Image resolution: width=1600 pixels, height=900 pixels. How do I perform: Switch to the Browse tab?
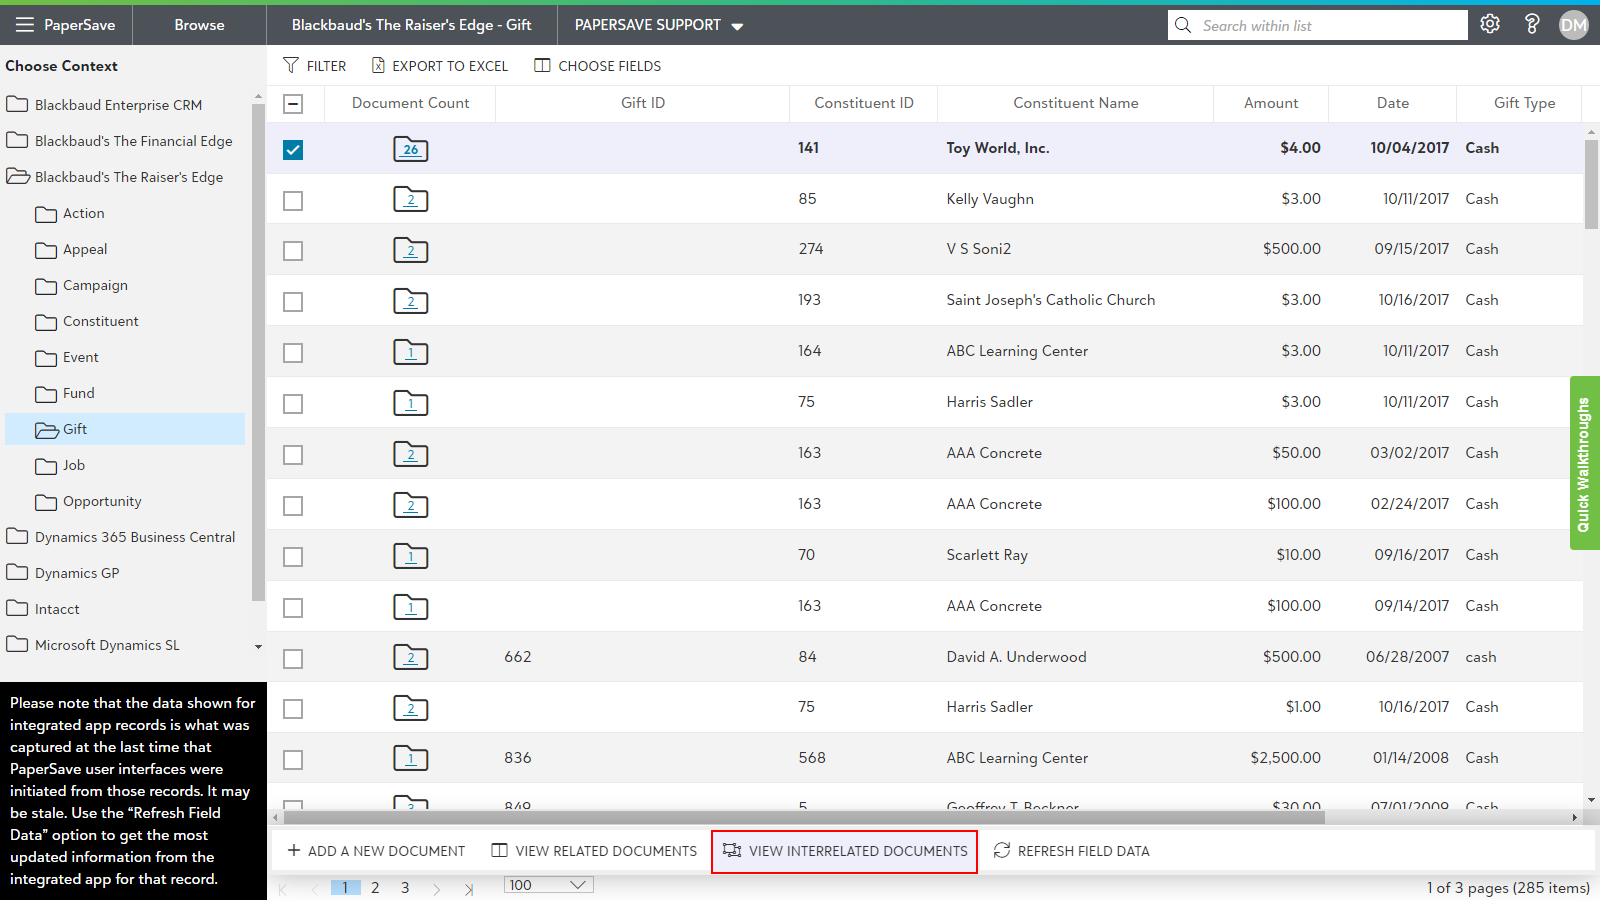[199, 25]
